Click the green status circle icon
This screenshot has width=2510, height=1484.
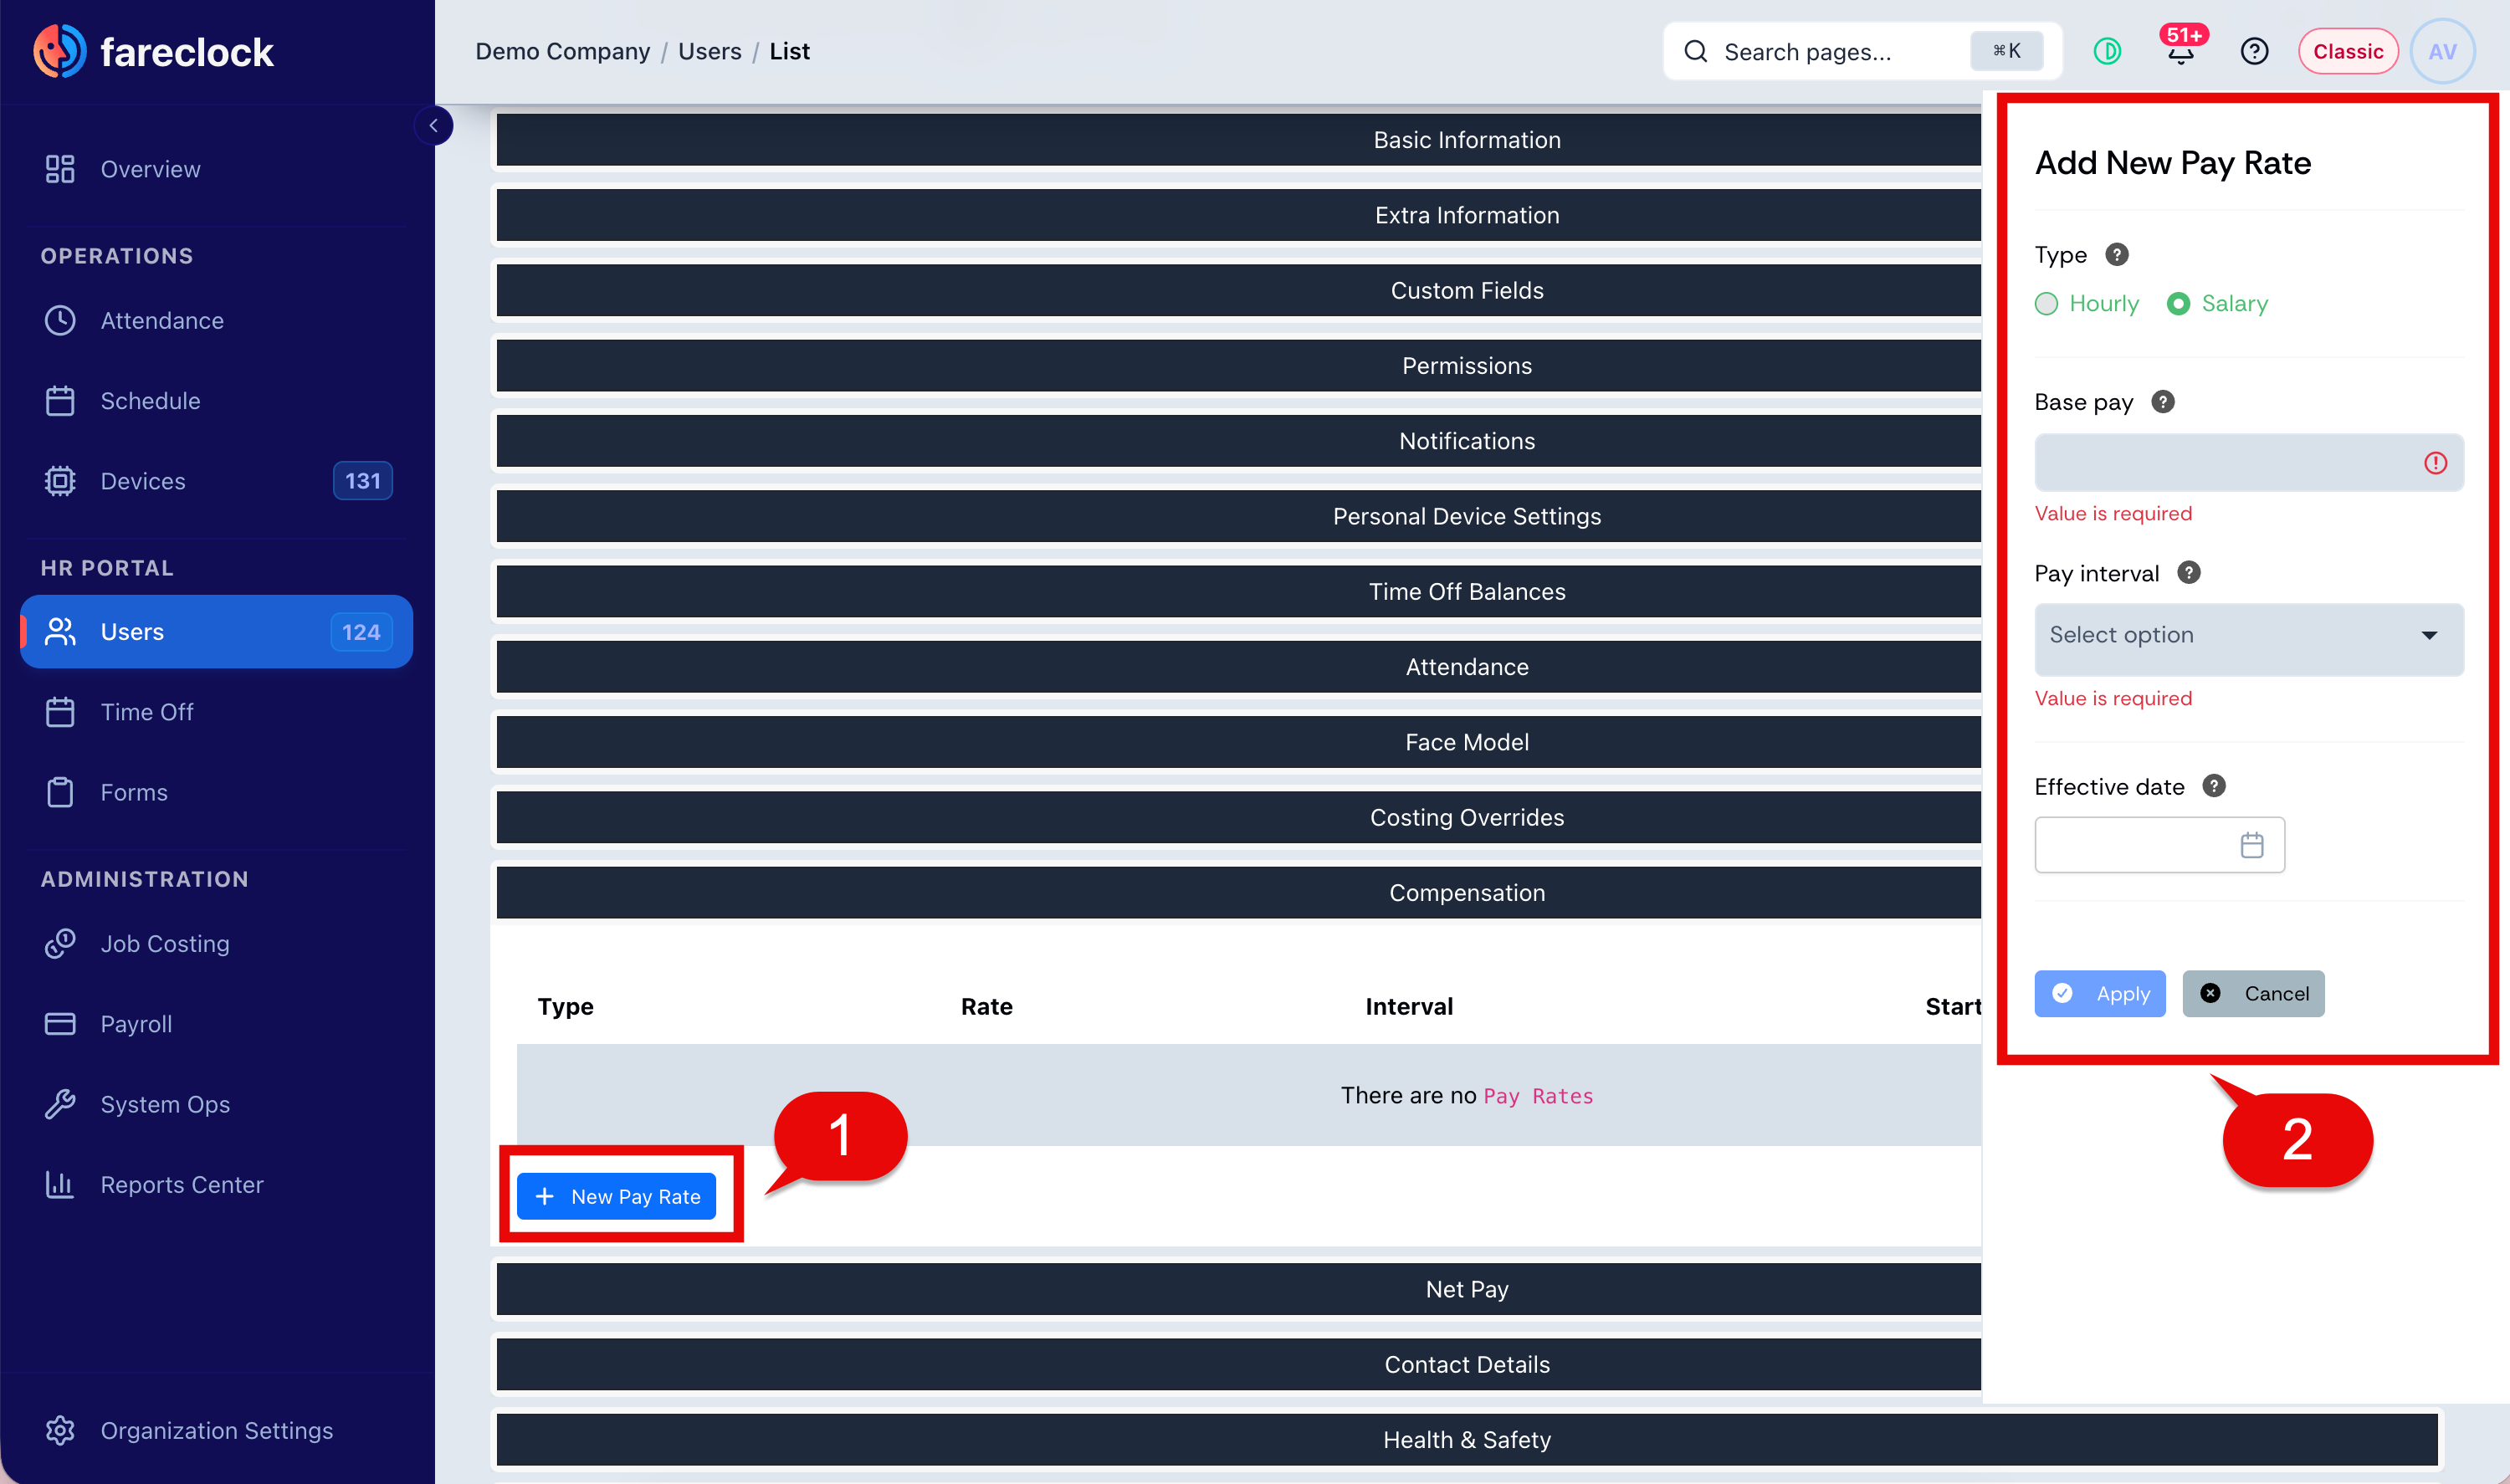click(x=2107, y=51)
